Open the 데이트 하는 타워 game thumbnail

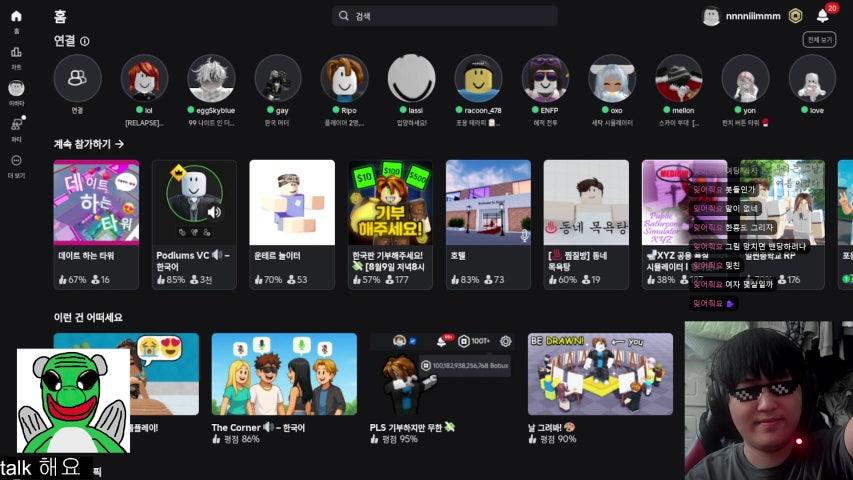pos(96,202)
